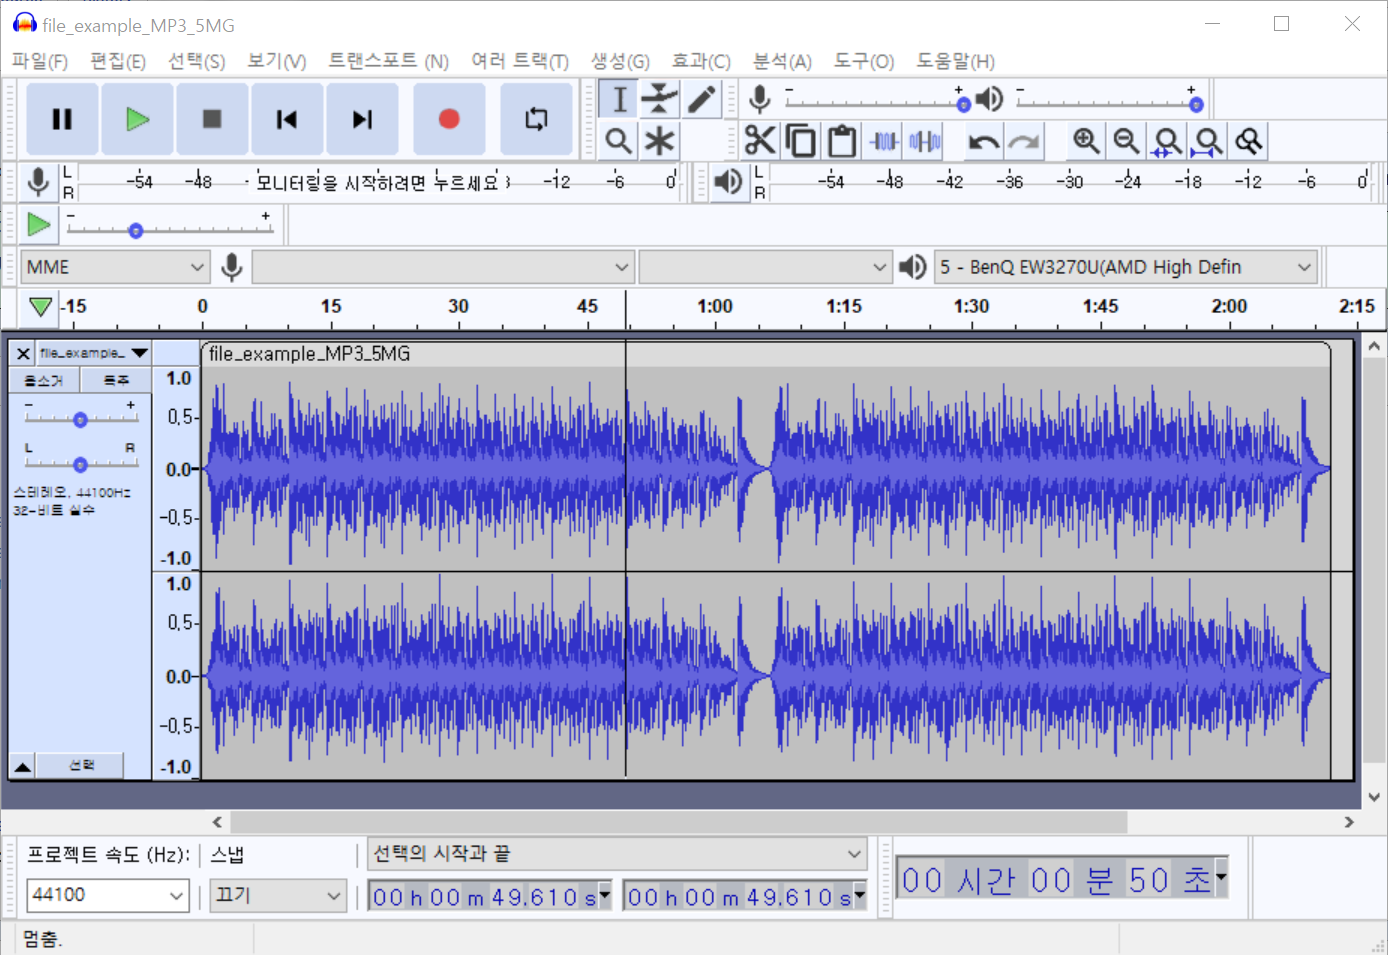Open the recording channels dropdown
1388x955 pixels.
[x=764, y=267]
